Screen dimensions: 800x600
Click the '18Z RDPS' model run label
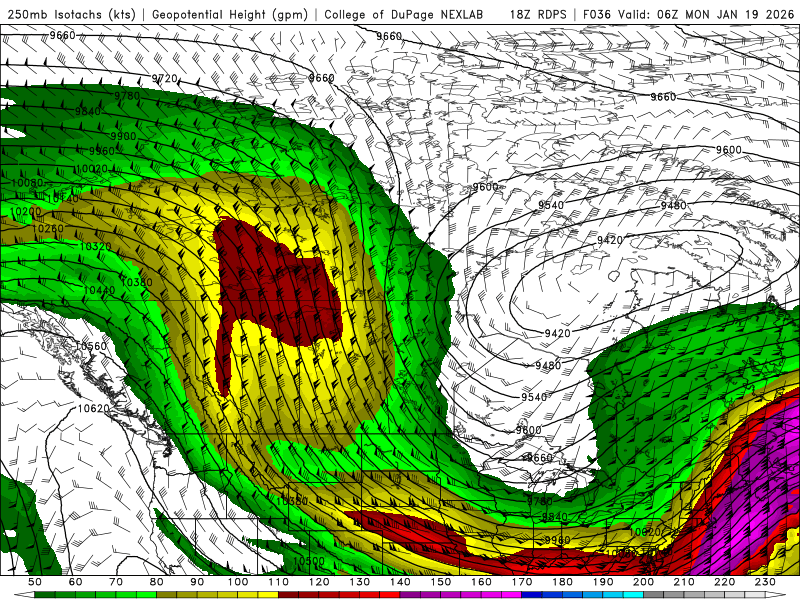(x=538, y=14)
